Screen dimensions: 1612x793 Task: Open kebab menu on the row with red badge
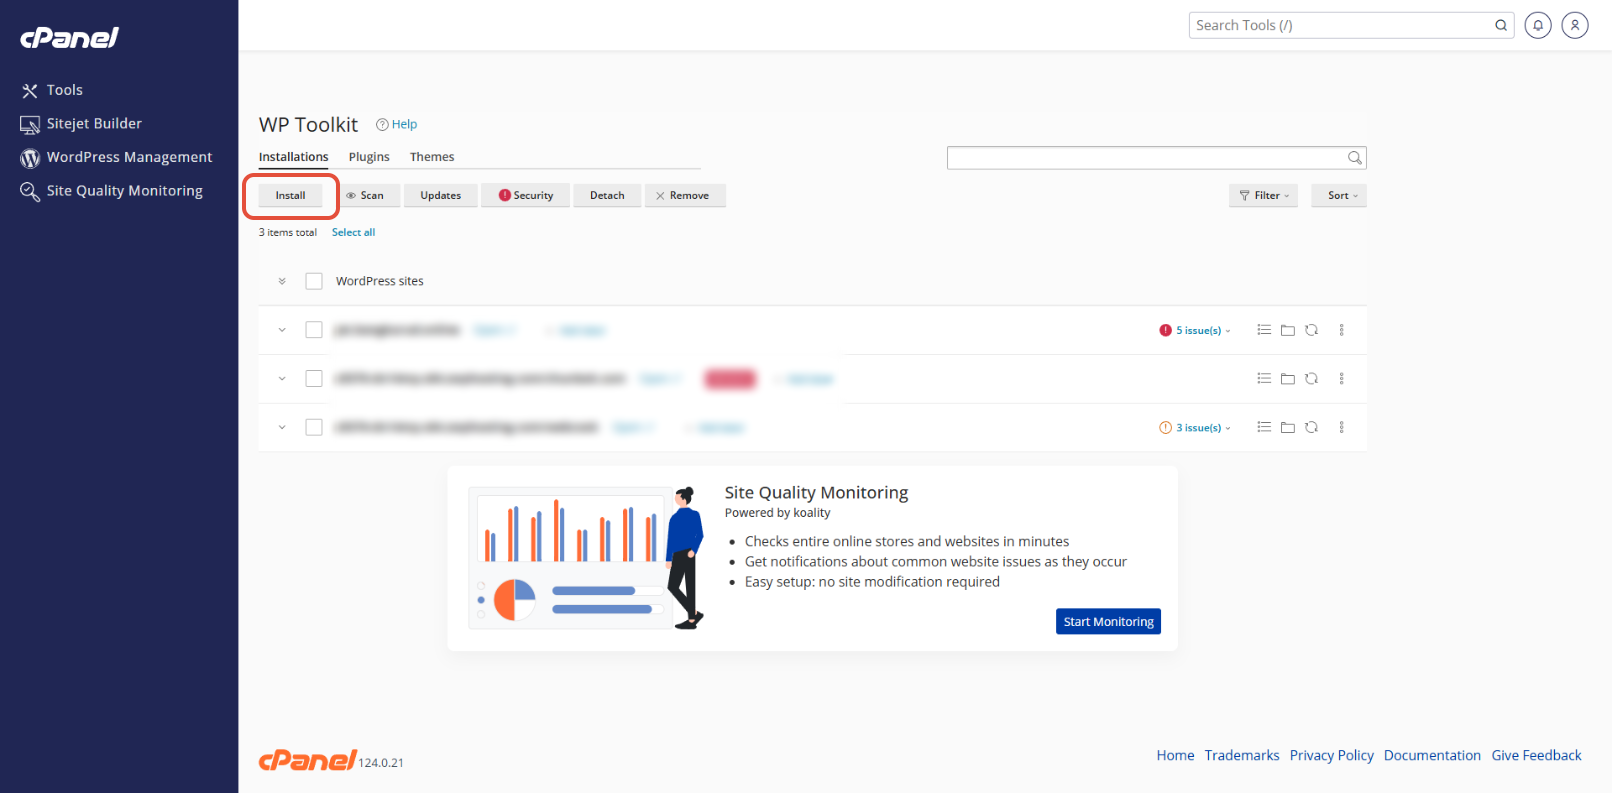pos(1342,379)
